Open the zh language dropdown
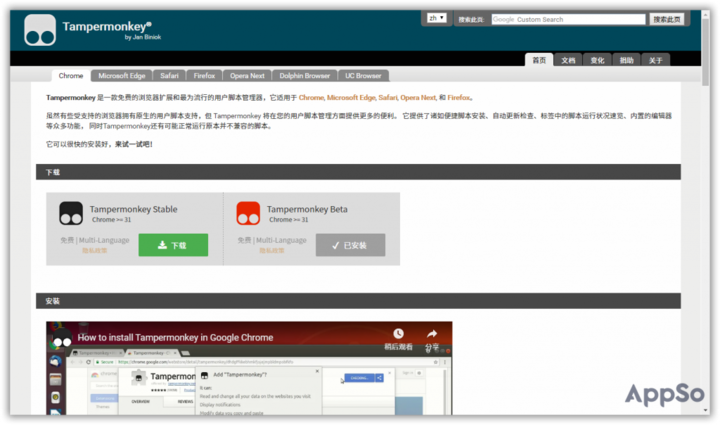Viewport: 720px width, 425px height. click(436, 18)
